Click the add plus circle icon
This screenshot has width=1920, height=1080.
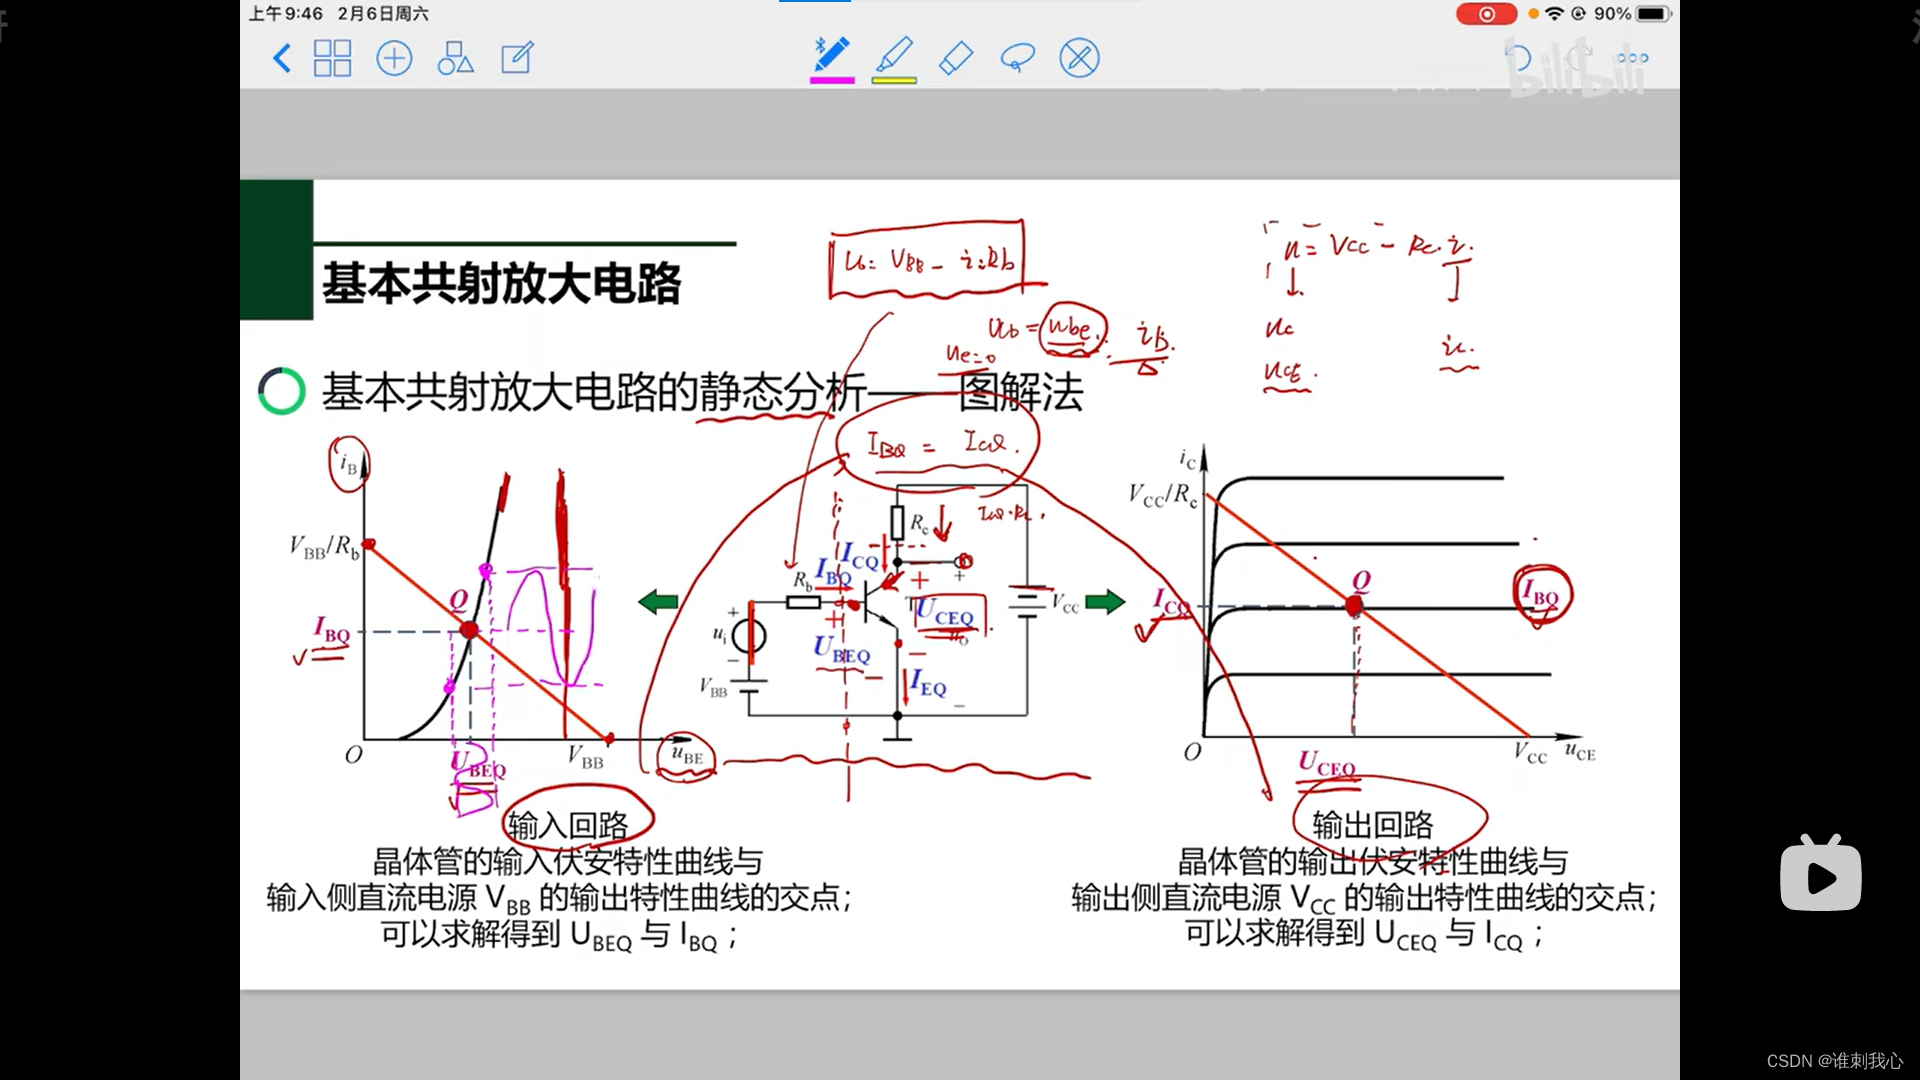coord(394,58)
